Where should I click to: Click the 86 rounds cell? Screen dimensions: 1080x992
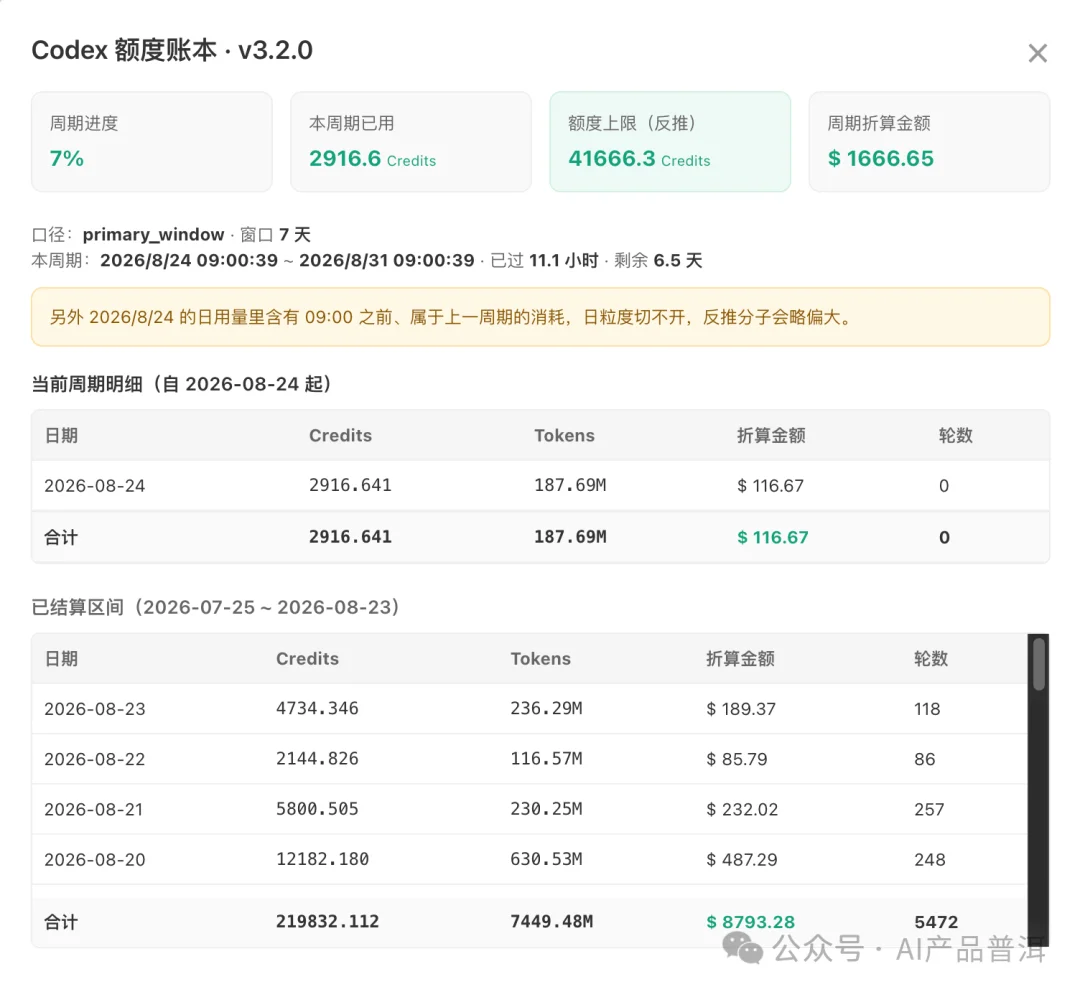(x=924, y=759)
